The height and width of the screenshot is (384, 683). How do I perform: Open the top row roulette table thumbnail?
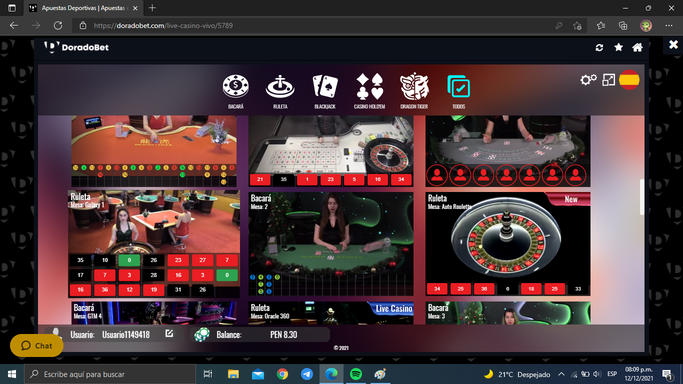pos(331,151)
